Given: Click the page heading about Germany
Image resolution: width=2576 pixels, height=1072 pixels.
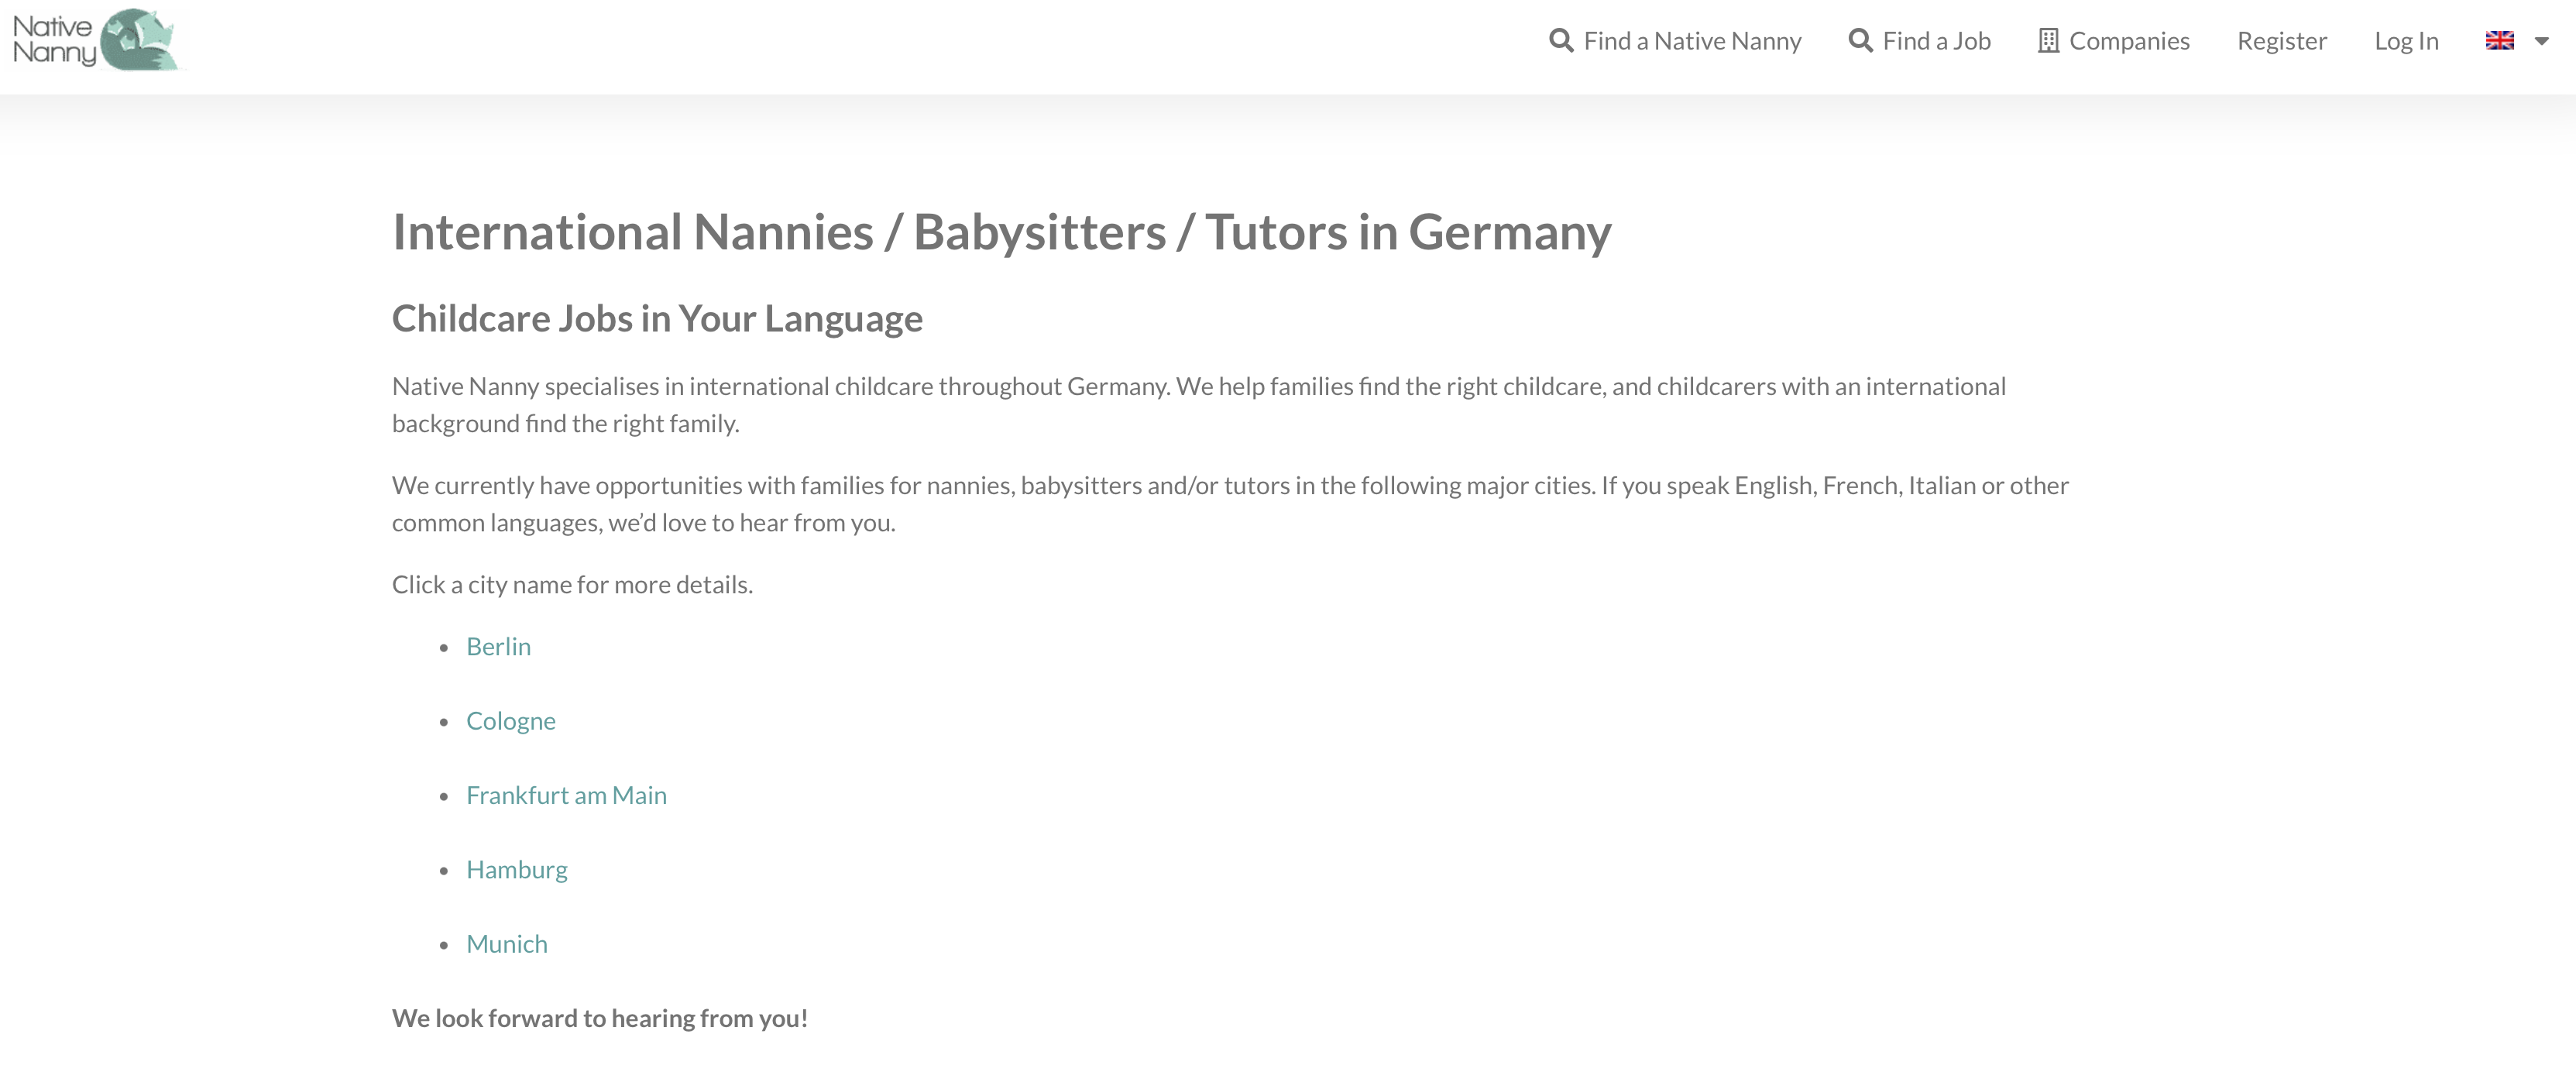Looking at the screenshot, I should pyautogui.click(x=1001, y=232).
